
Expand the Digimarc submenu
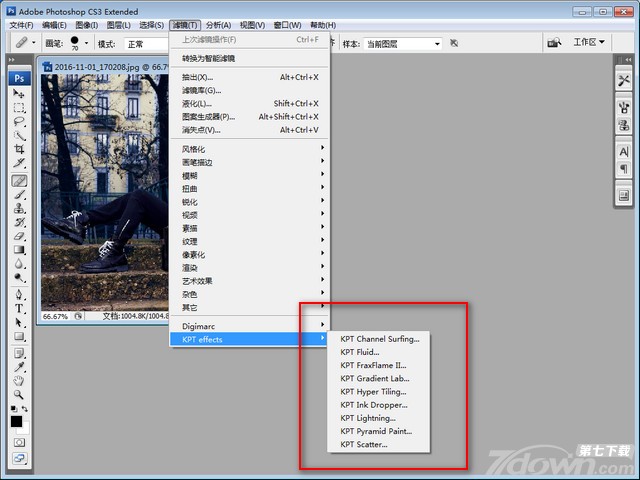click(x=250, y=326)
